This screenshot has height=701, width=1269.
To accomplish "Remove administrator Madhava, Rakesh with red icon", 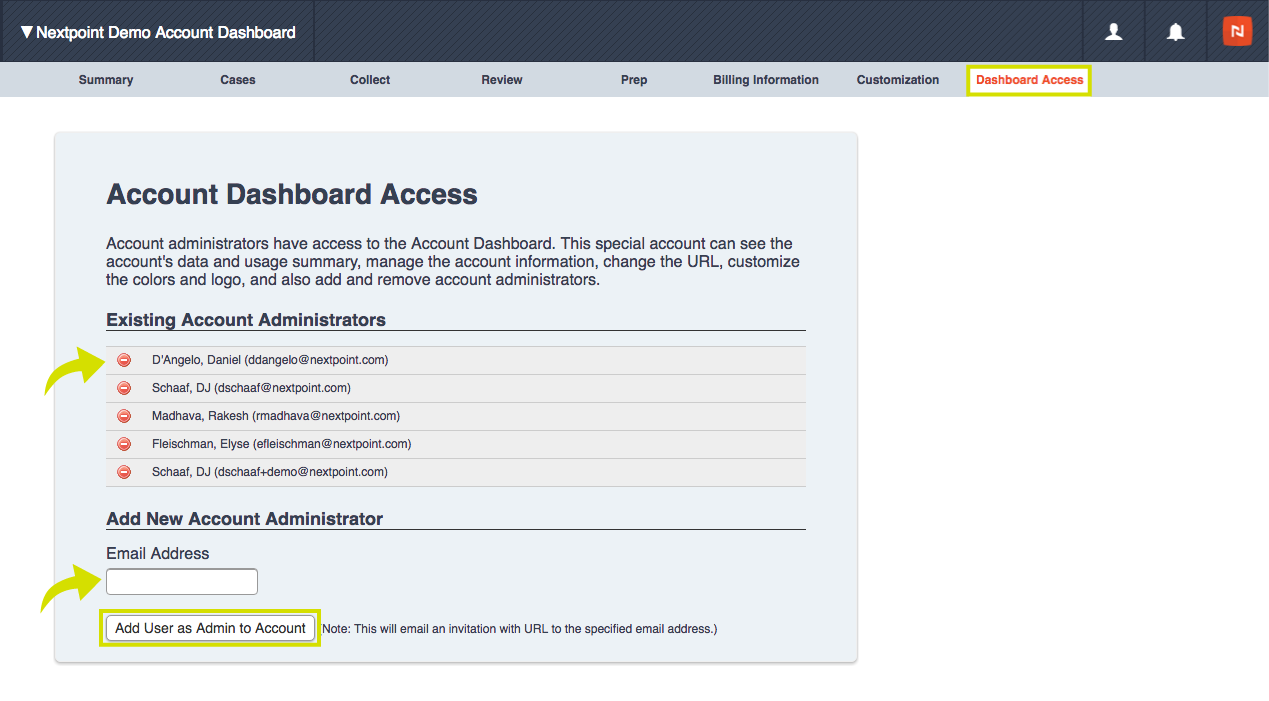I will (x=124, y=416).
